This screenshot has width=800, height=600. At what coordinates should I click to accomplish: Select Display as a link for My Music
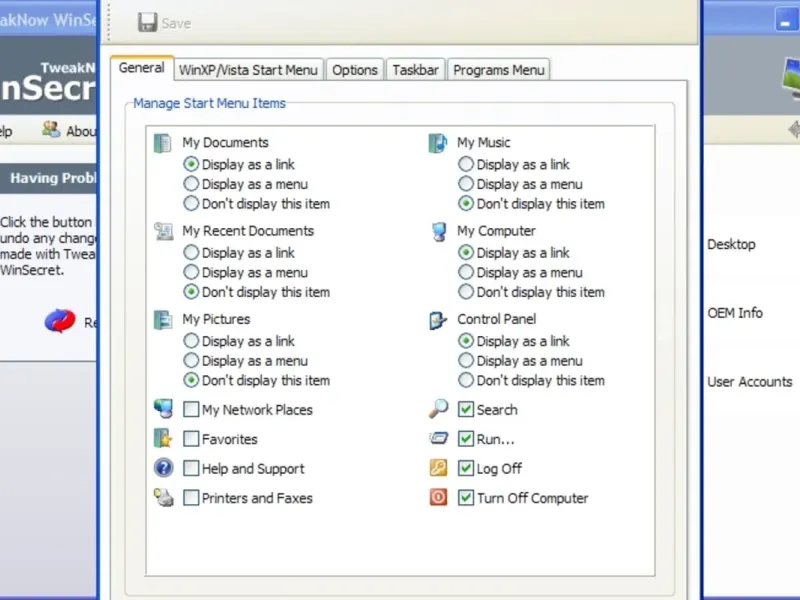tap(466, 164)
